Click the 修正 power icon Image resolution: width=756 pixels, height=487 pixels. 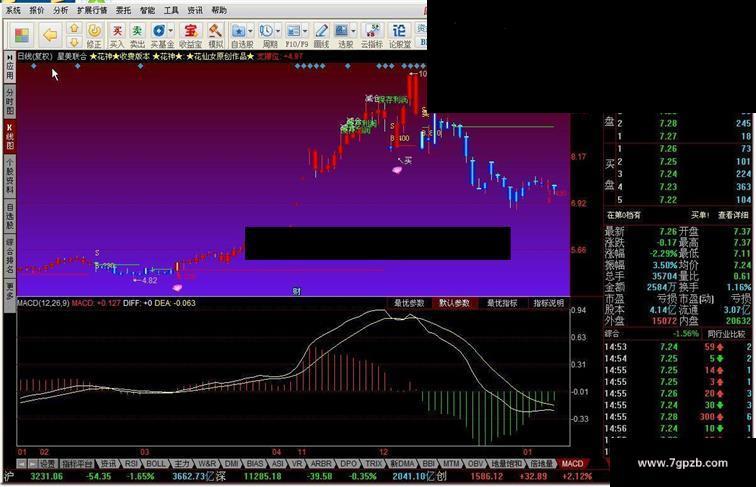pyautogui.click(x=94, y=31)
